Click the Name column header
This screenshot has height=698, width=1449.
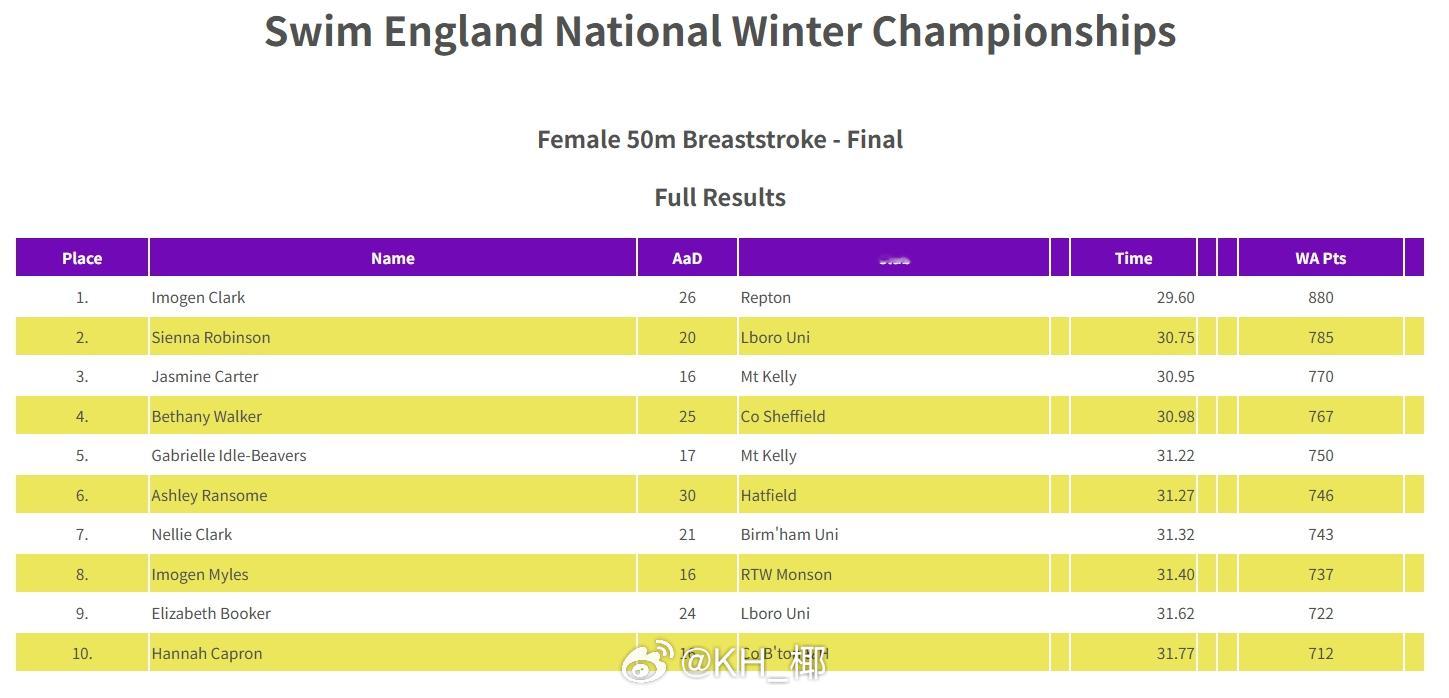point(392,258)
